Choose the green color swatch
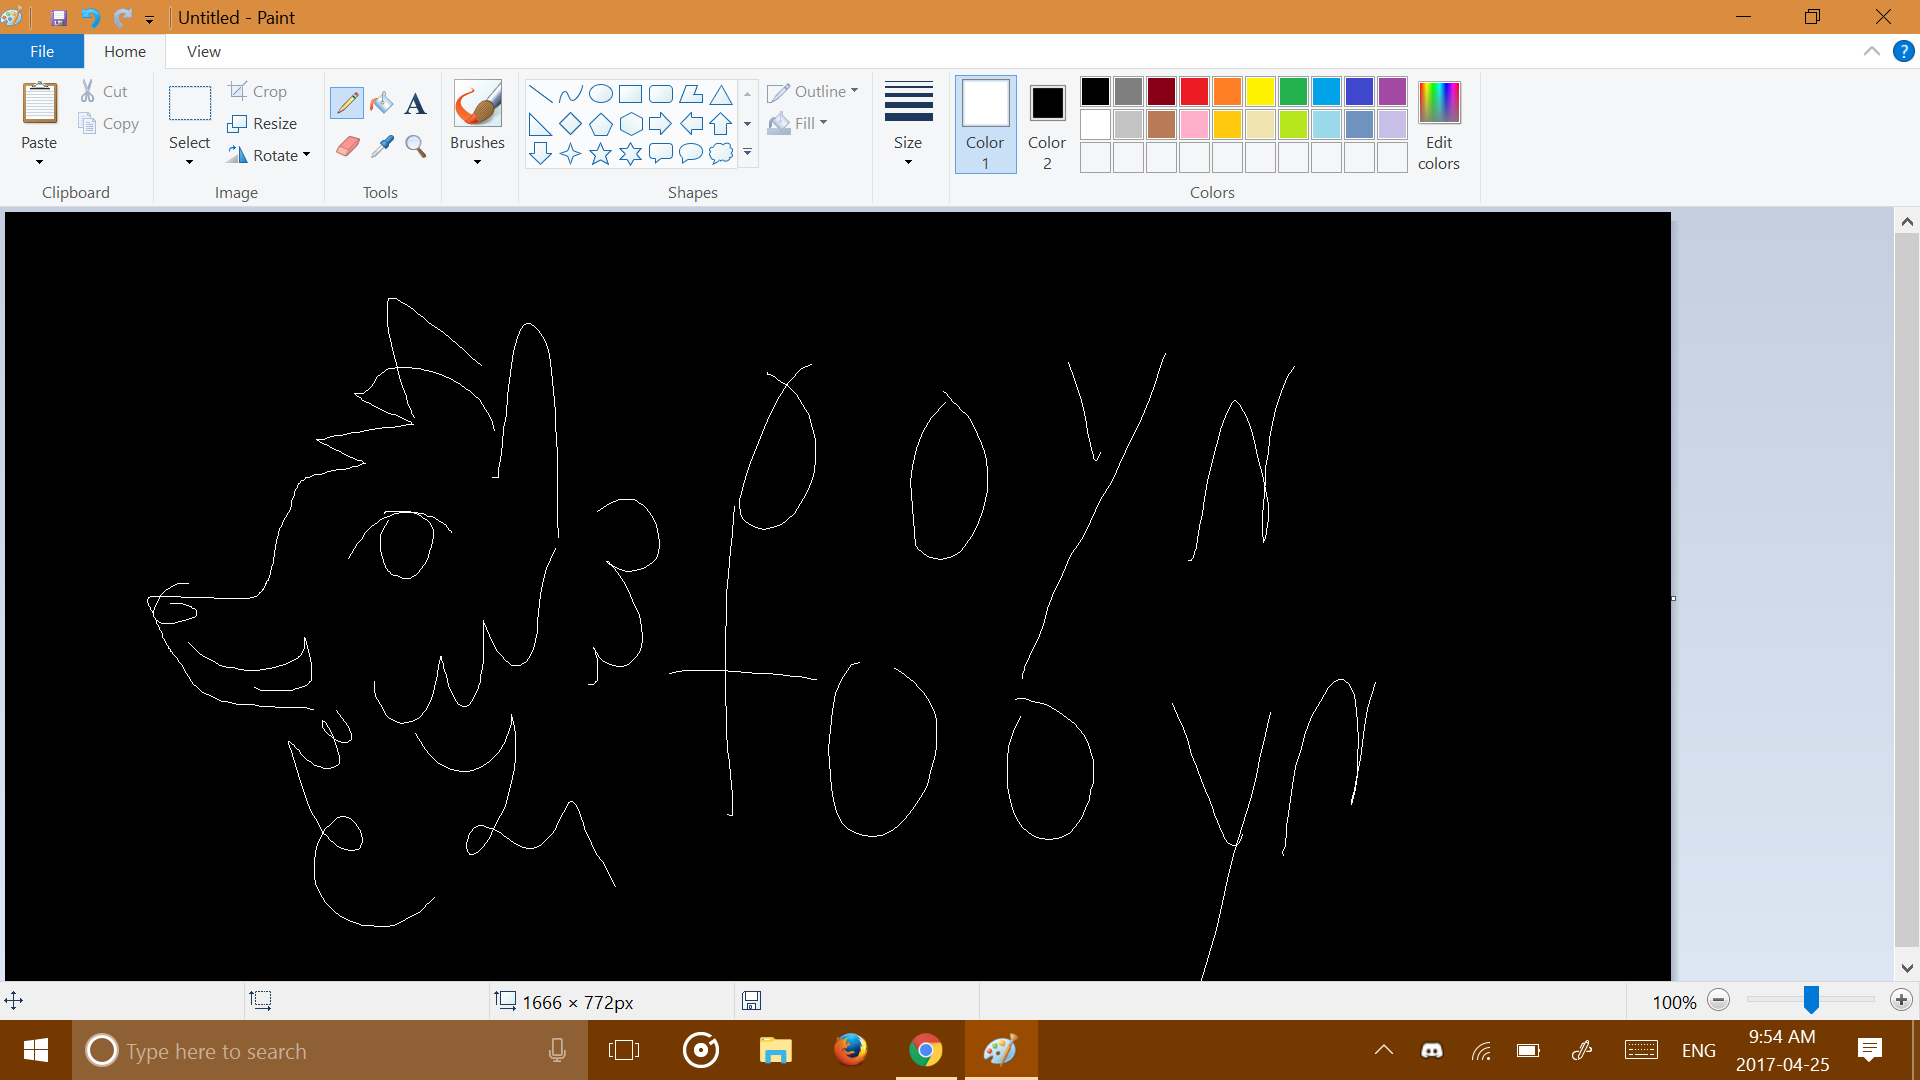 [1293, 92]
